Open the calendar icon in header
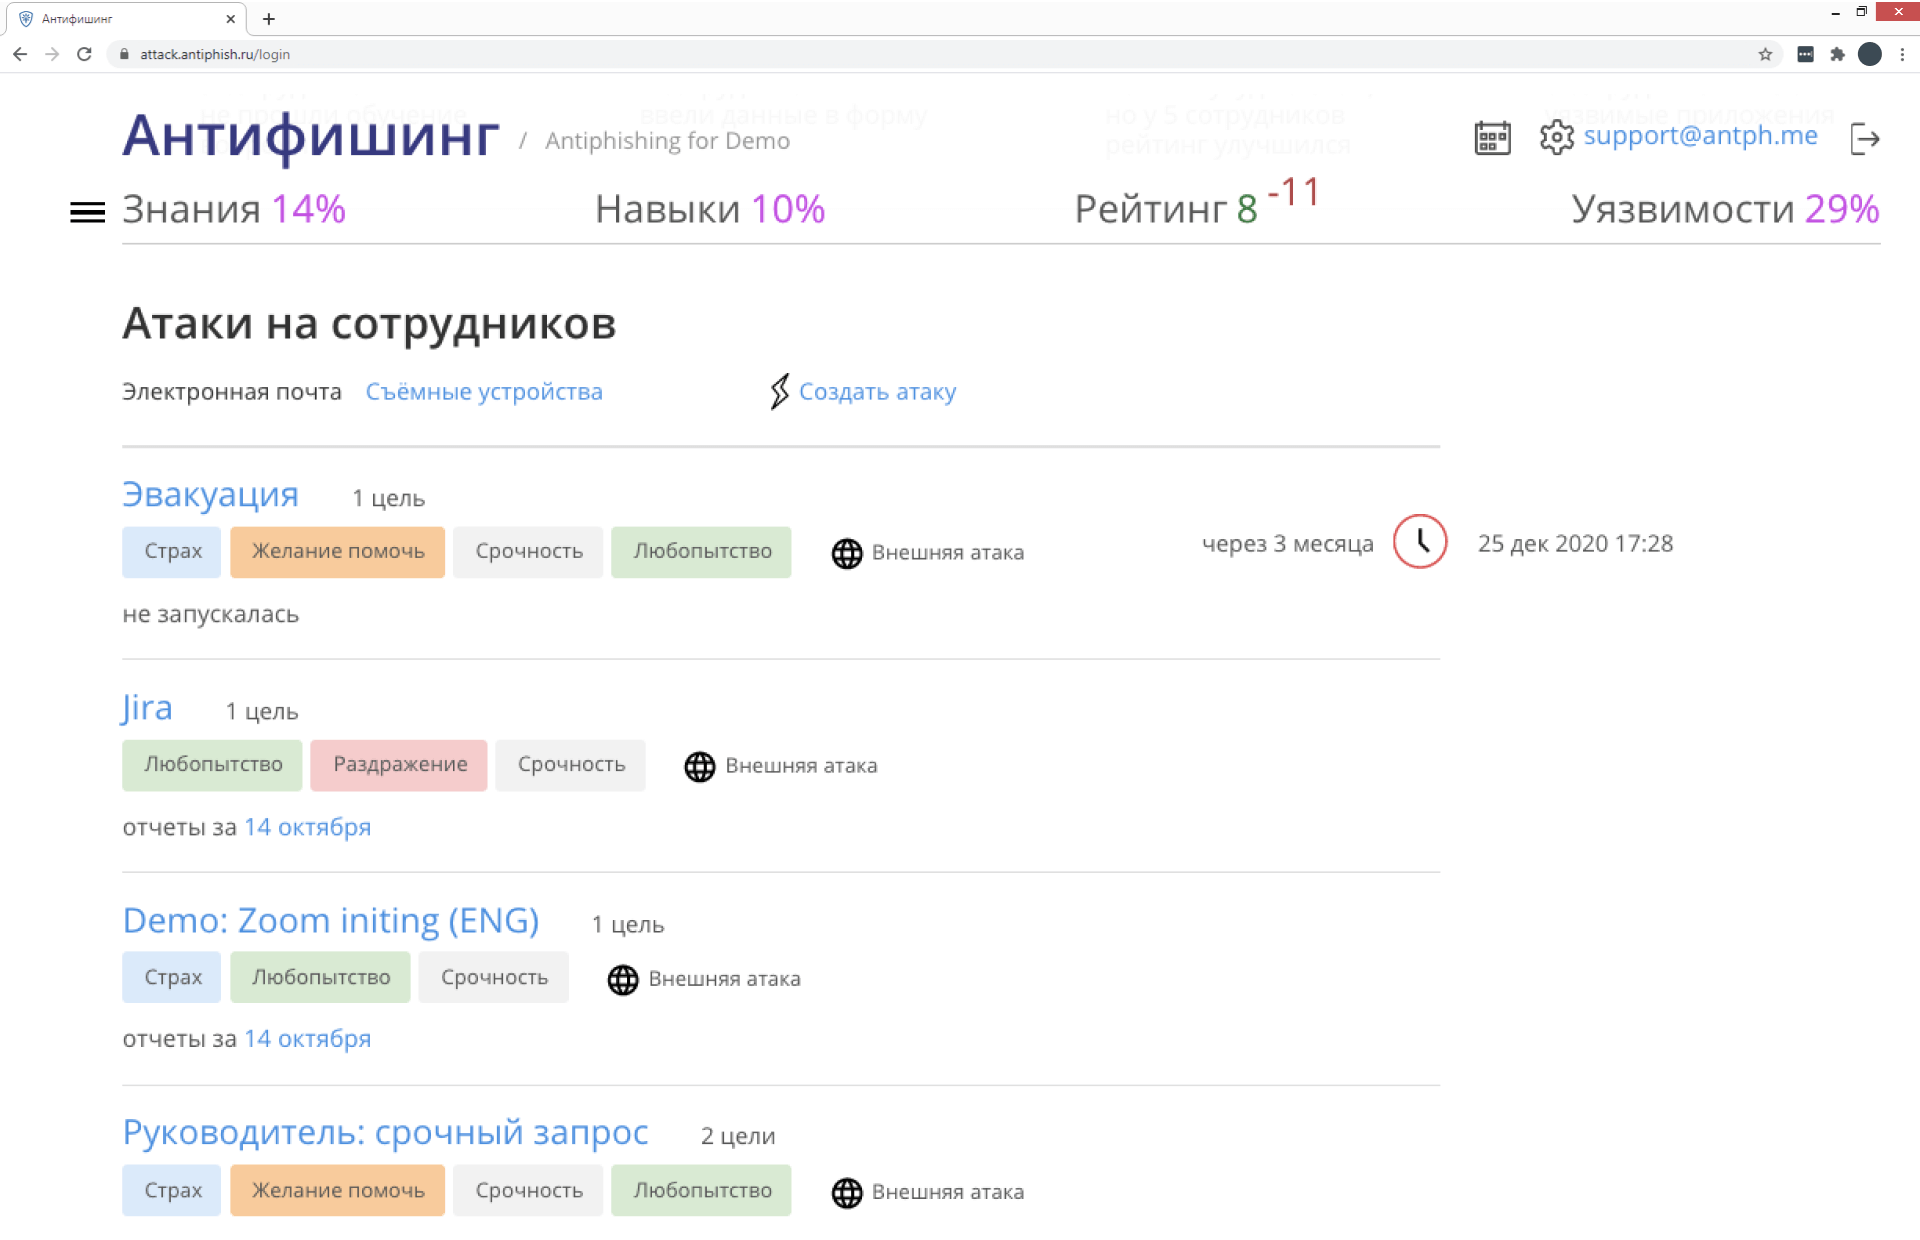Viewport: 1920px width, 1240px height. coord(1492,138)
